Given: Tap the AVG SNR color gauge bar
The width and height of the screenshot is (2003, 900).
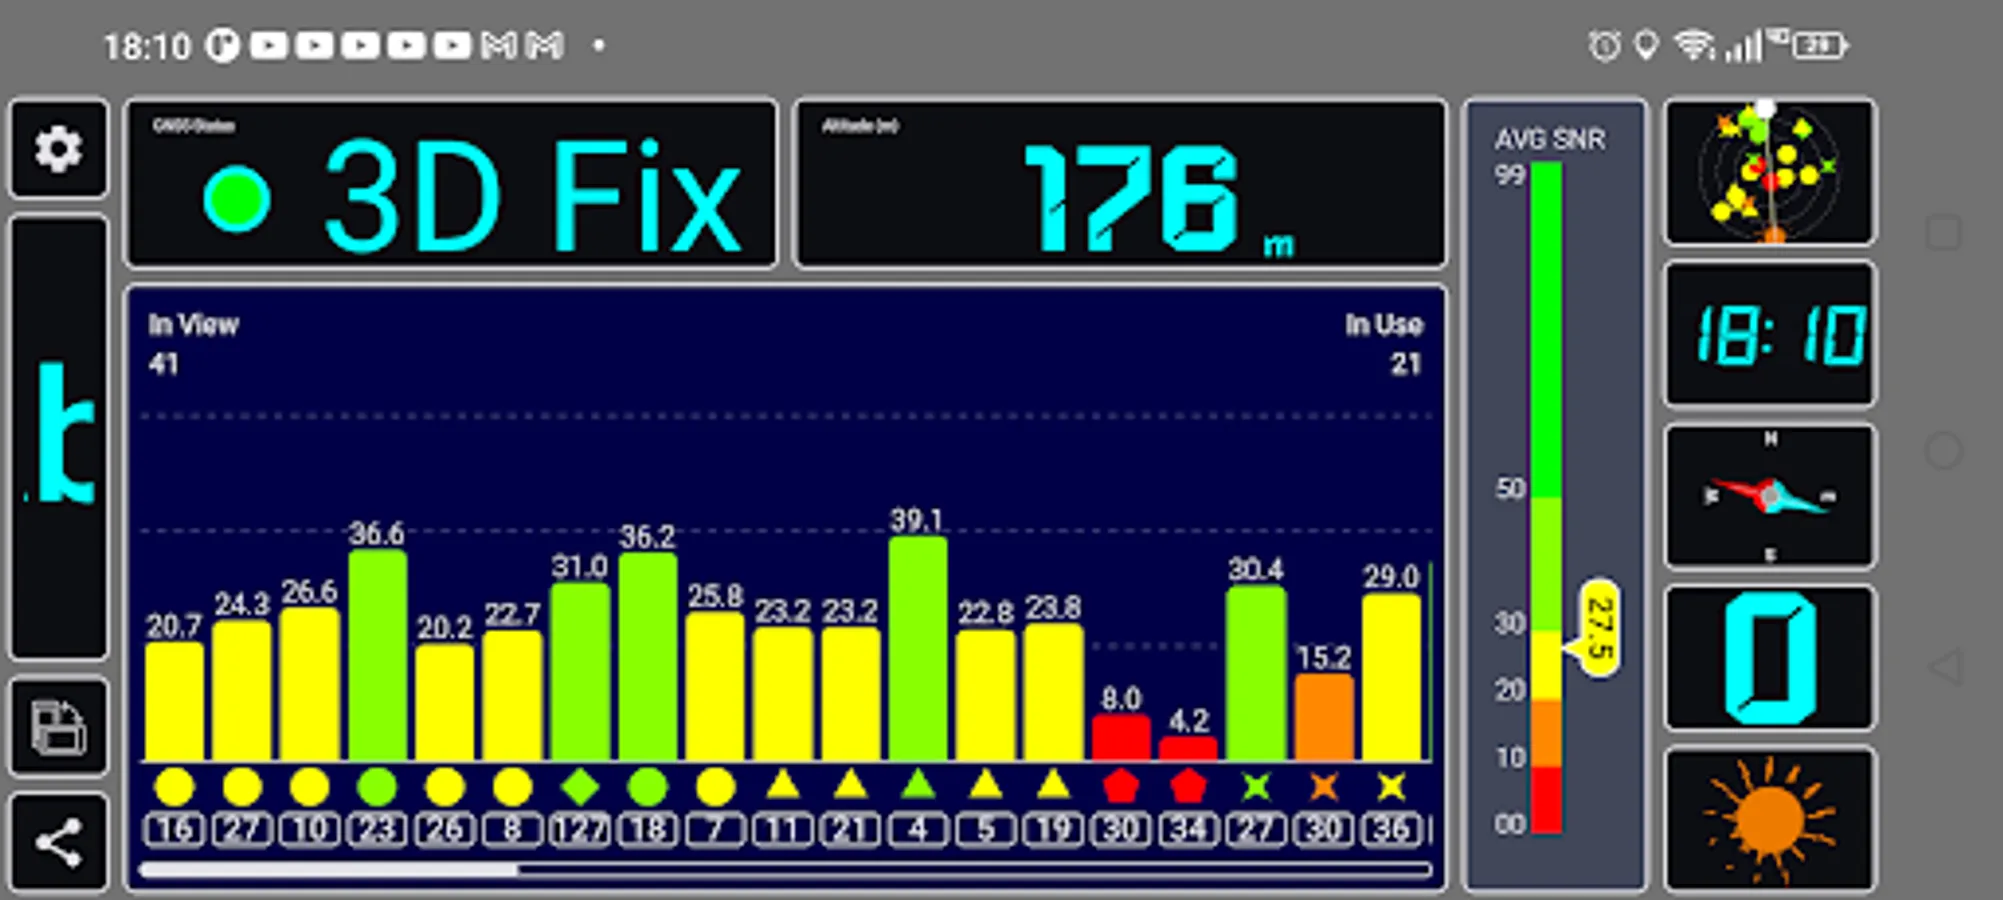Looking at the screenshot, I should pos(1546,497).
